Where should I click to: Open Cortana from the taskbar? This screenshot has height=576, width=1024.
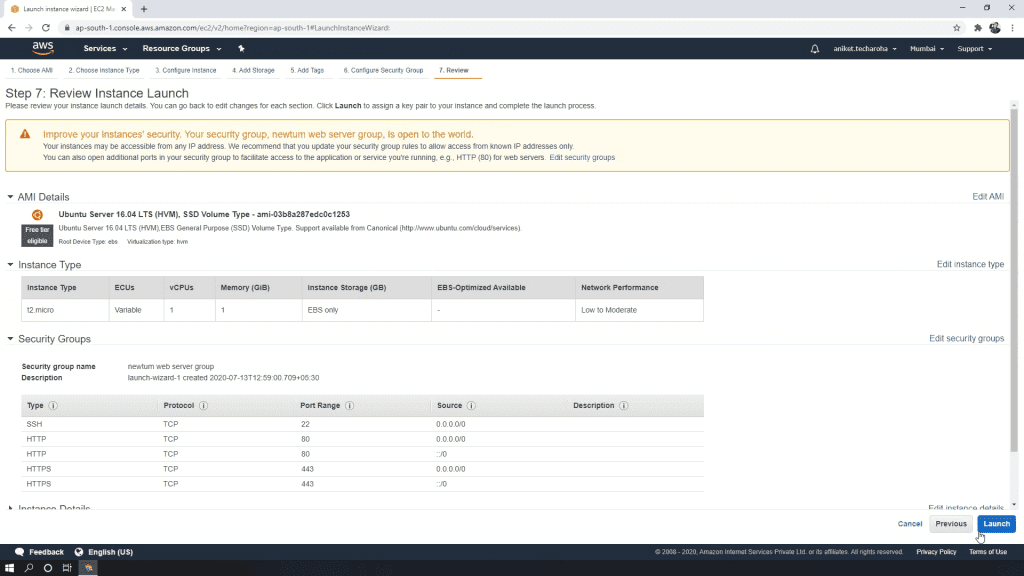48,568
